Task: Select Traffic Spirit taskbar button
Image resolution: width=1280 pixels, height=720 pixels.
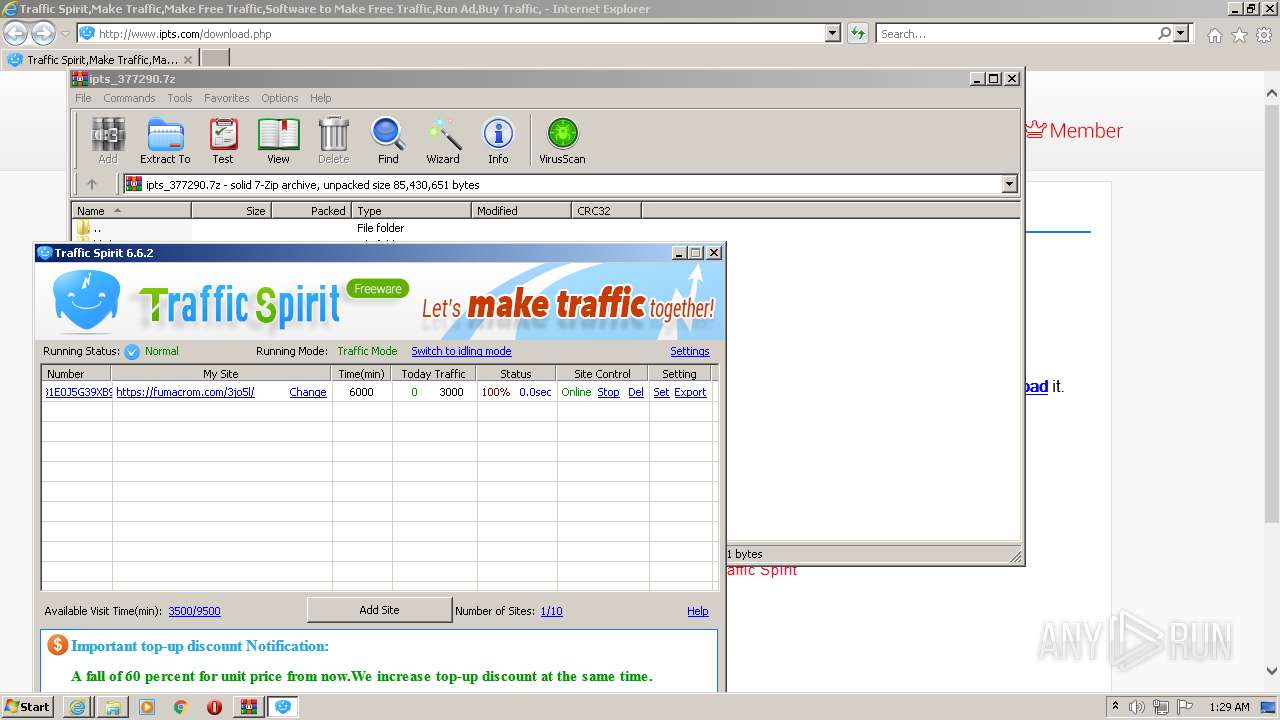Action: [283, 707]
